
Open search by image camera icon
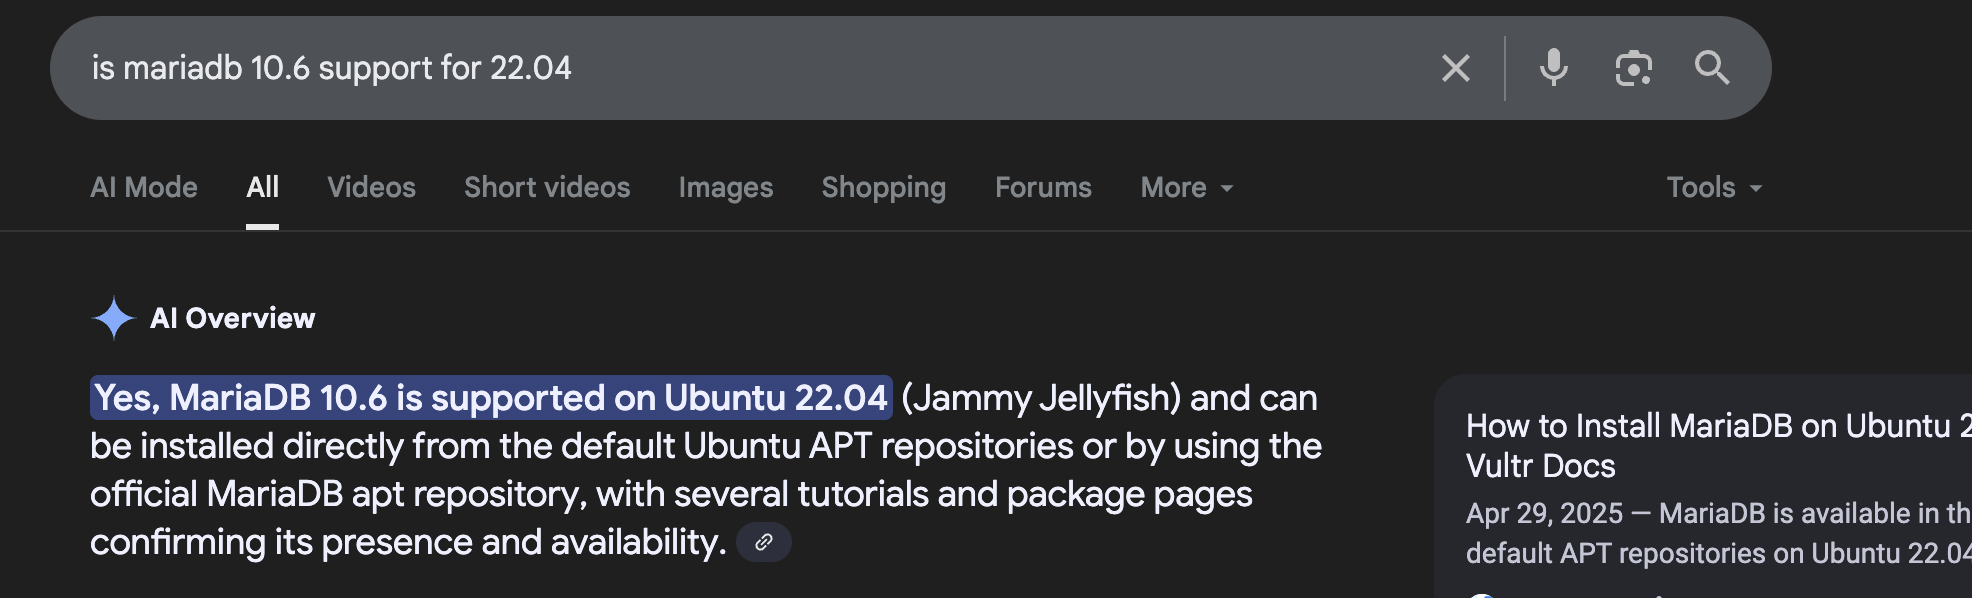point(1633,68)
